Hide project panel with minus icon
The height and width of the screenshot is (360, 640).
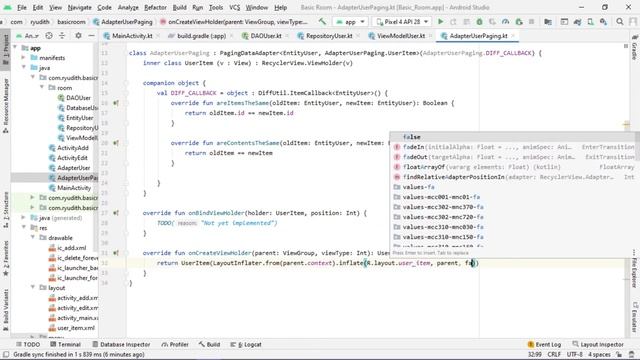tap(91, 36)
